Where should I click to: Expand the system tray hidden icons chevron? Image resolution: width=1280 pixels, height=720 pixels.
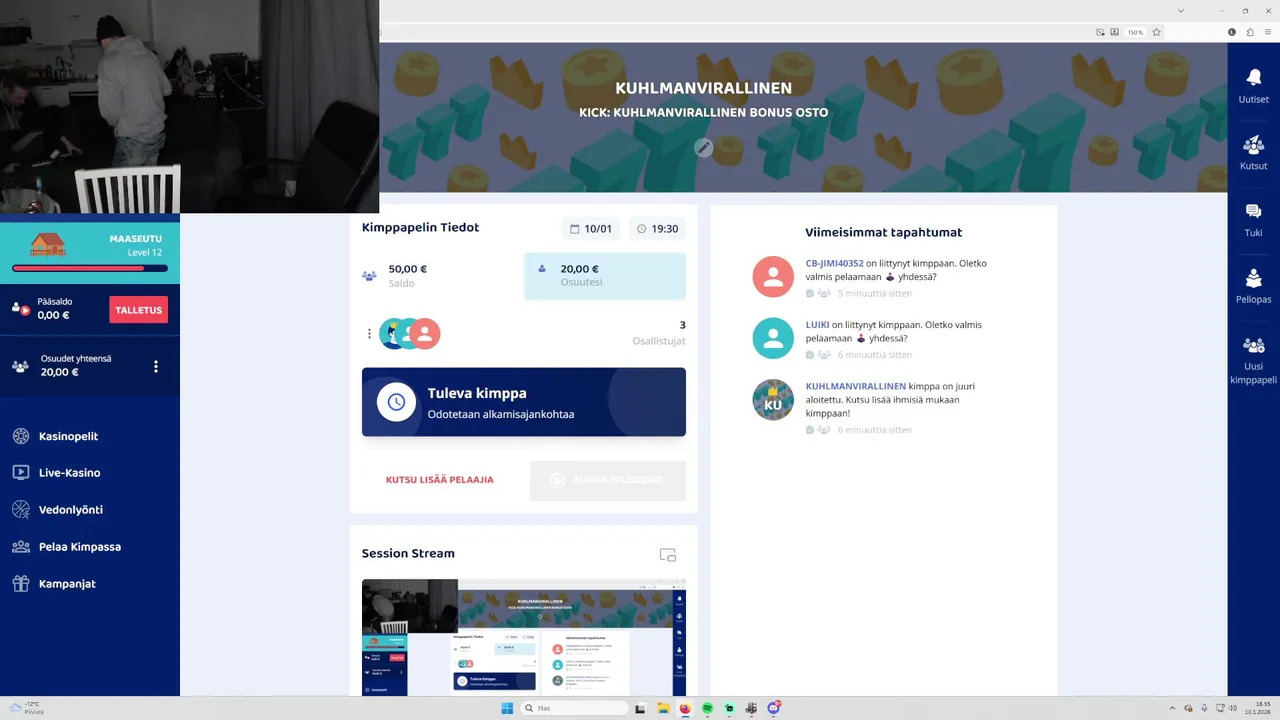[1174, 708]
